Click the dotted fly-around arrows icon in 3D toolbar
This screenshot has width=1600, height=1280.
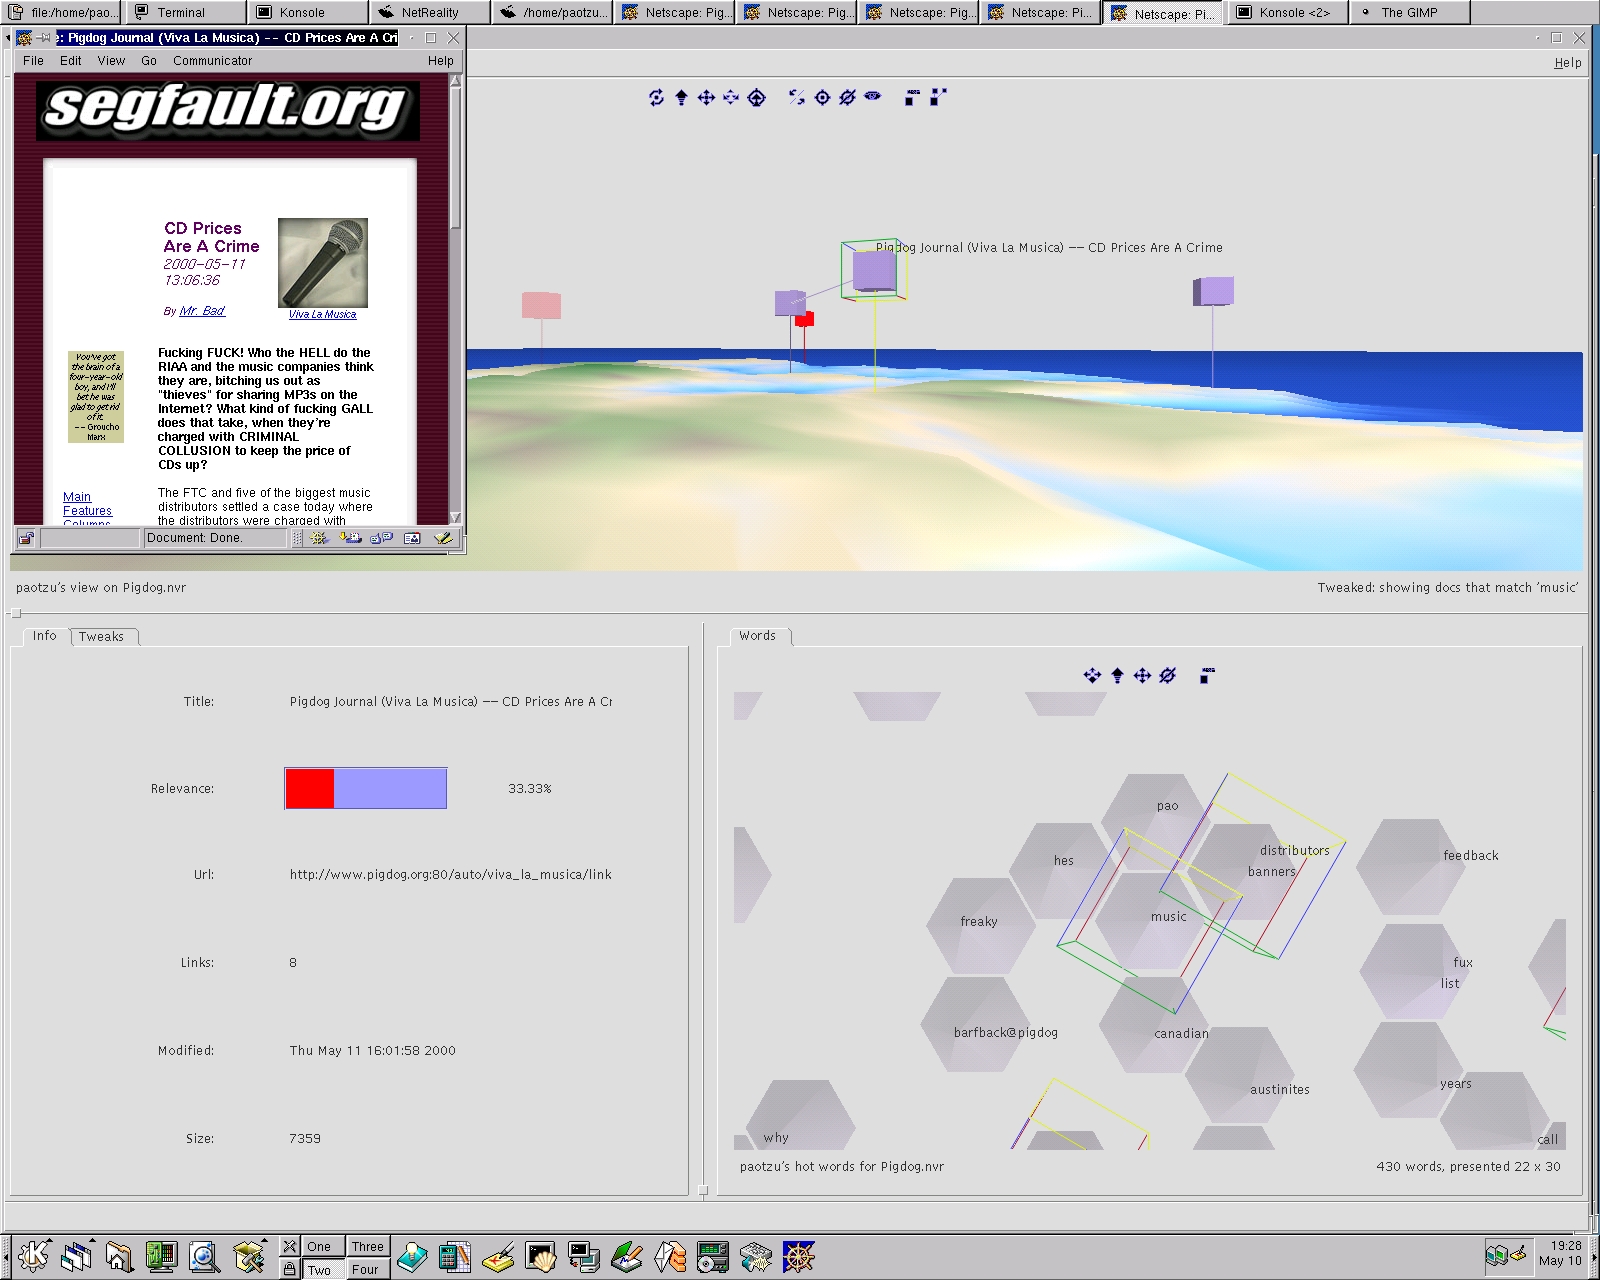tap(731, 97)
